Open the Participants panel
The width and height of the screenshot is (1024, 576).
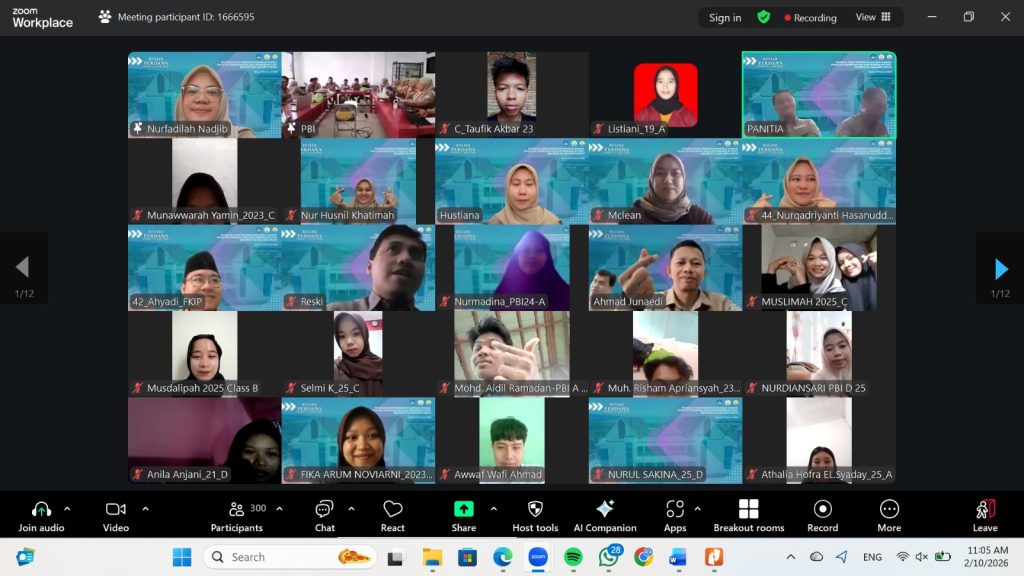tap(237, 515)
